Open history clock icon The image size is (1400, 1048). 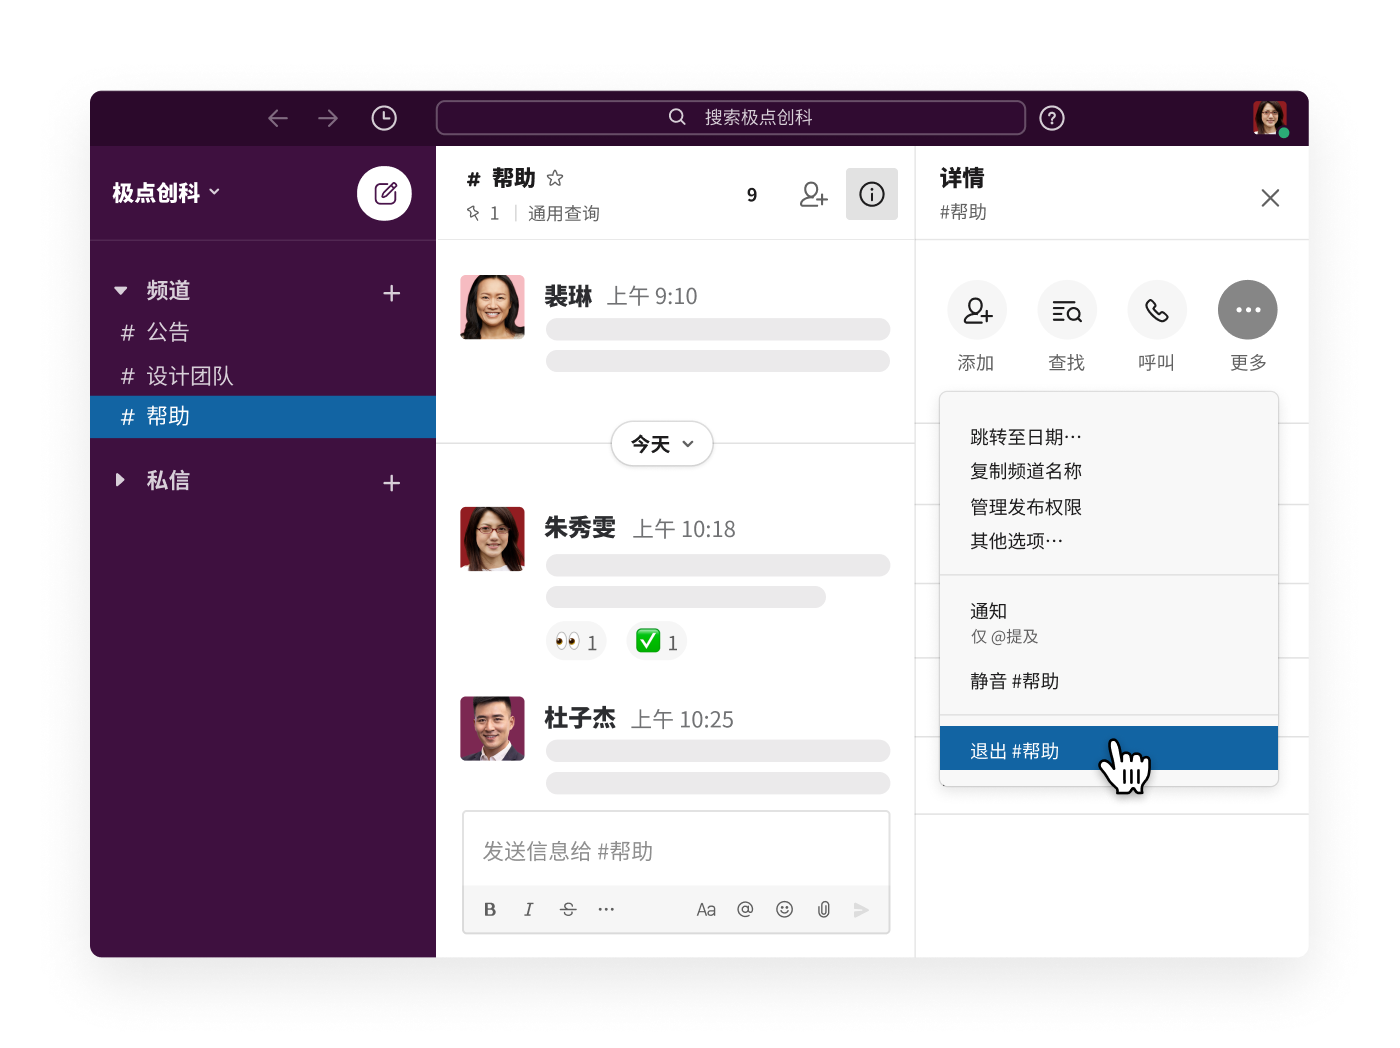384,118
